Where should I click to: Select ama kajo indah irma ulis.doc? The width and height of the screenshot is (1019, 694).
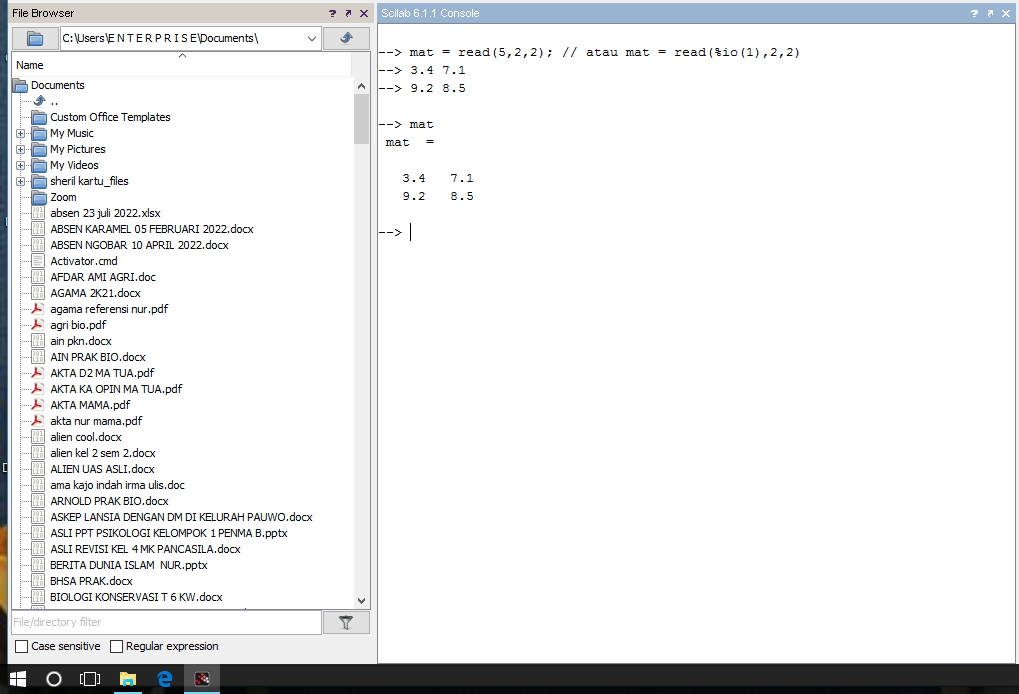pyautogui.click(x=118, y=485)
